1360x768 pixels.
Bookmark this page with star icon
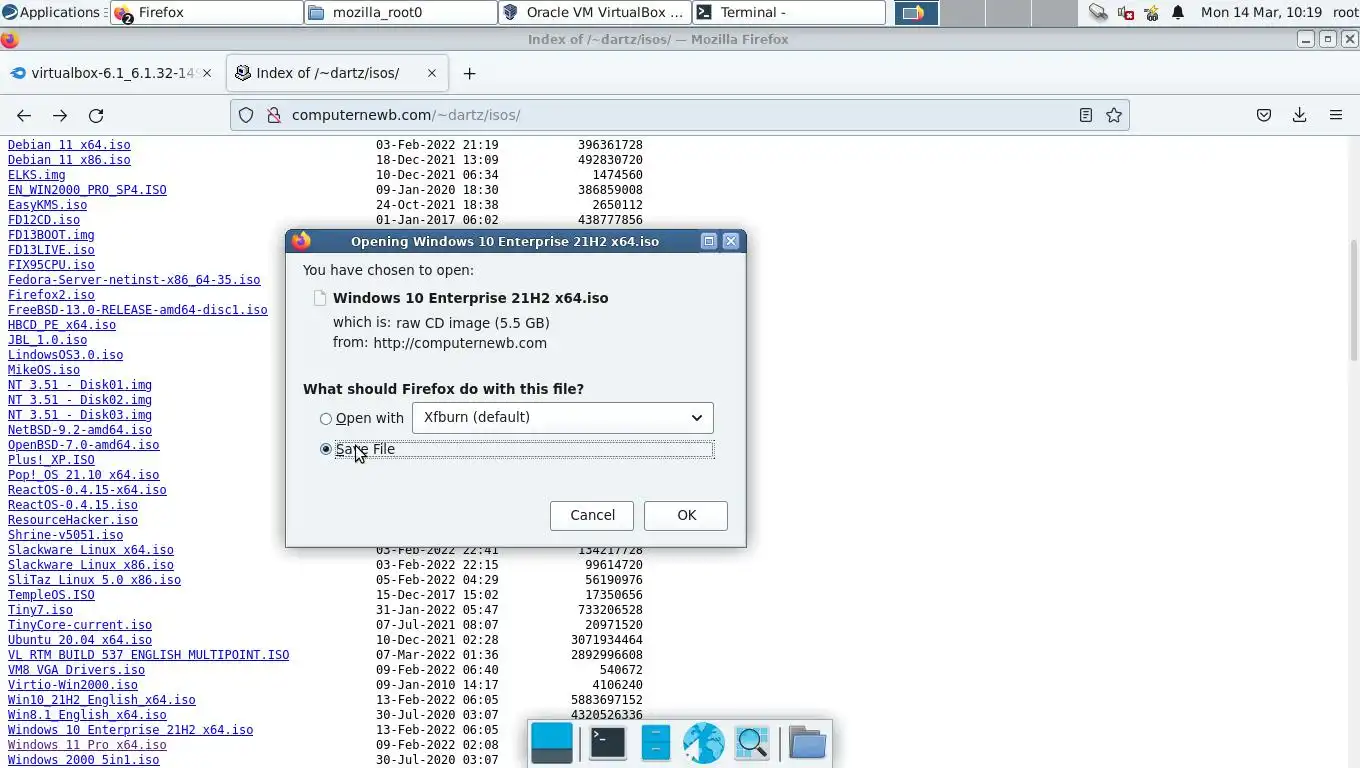1114,115
